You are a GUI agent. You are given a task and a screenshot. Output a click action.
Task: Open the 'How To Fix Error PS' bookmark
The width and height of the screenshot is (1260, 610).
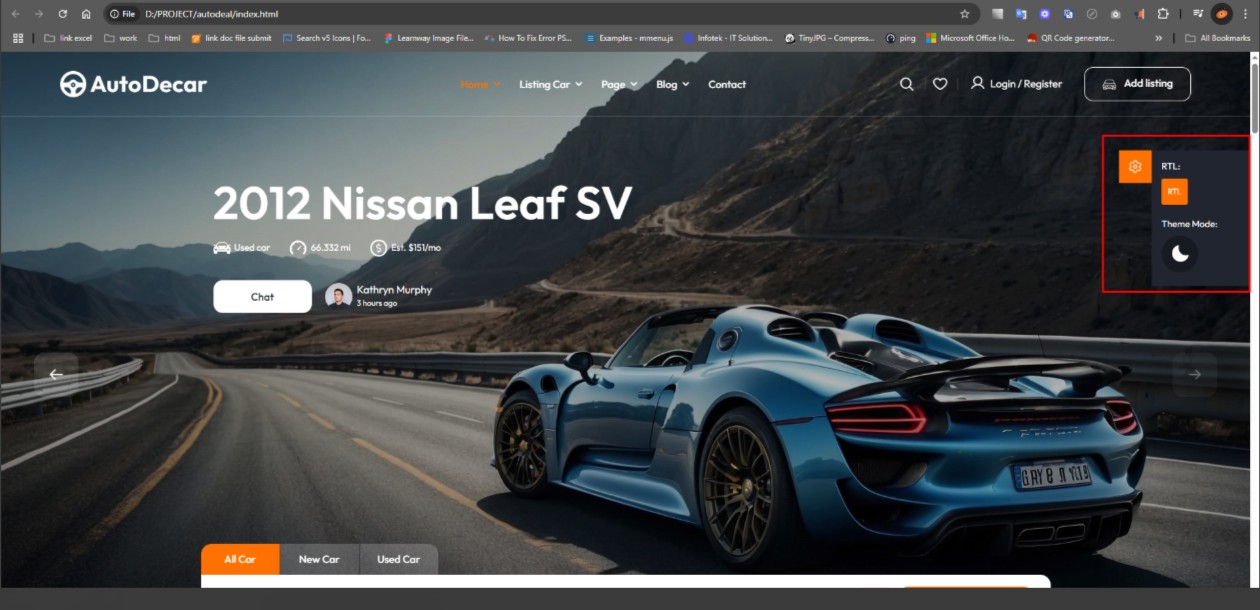click(529, 38)
